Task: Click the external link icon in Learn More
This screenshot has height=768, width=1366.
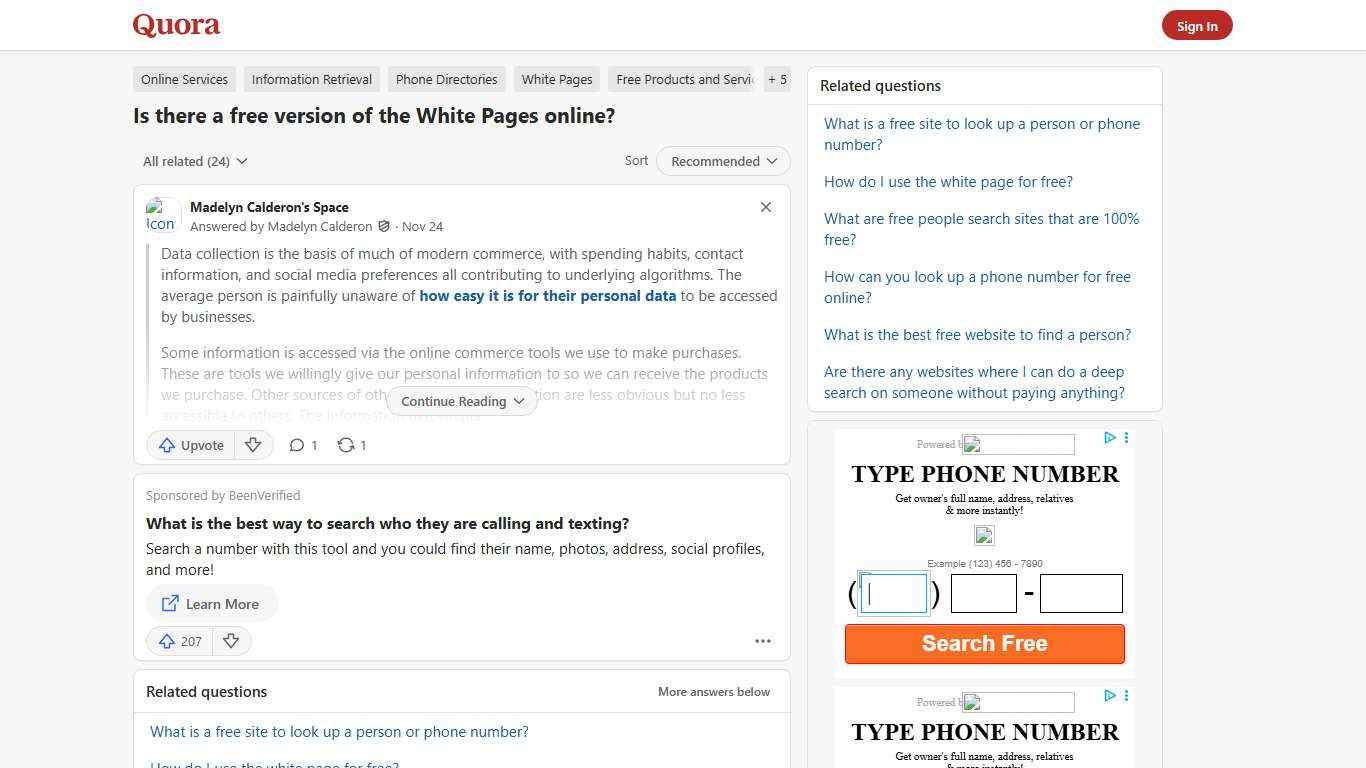Action: [170, 603]
